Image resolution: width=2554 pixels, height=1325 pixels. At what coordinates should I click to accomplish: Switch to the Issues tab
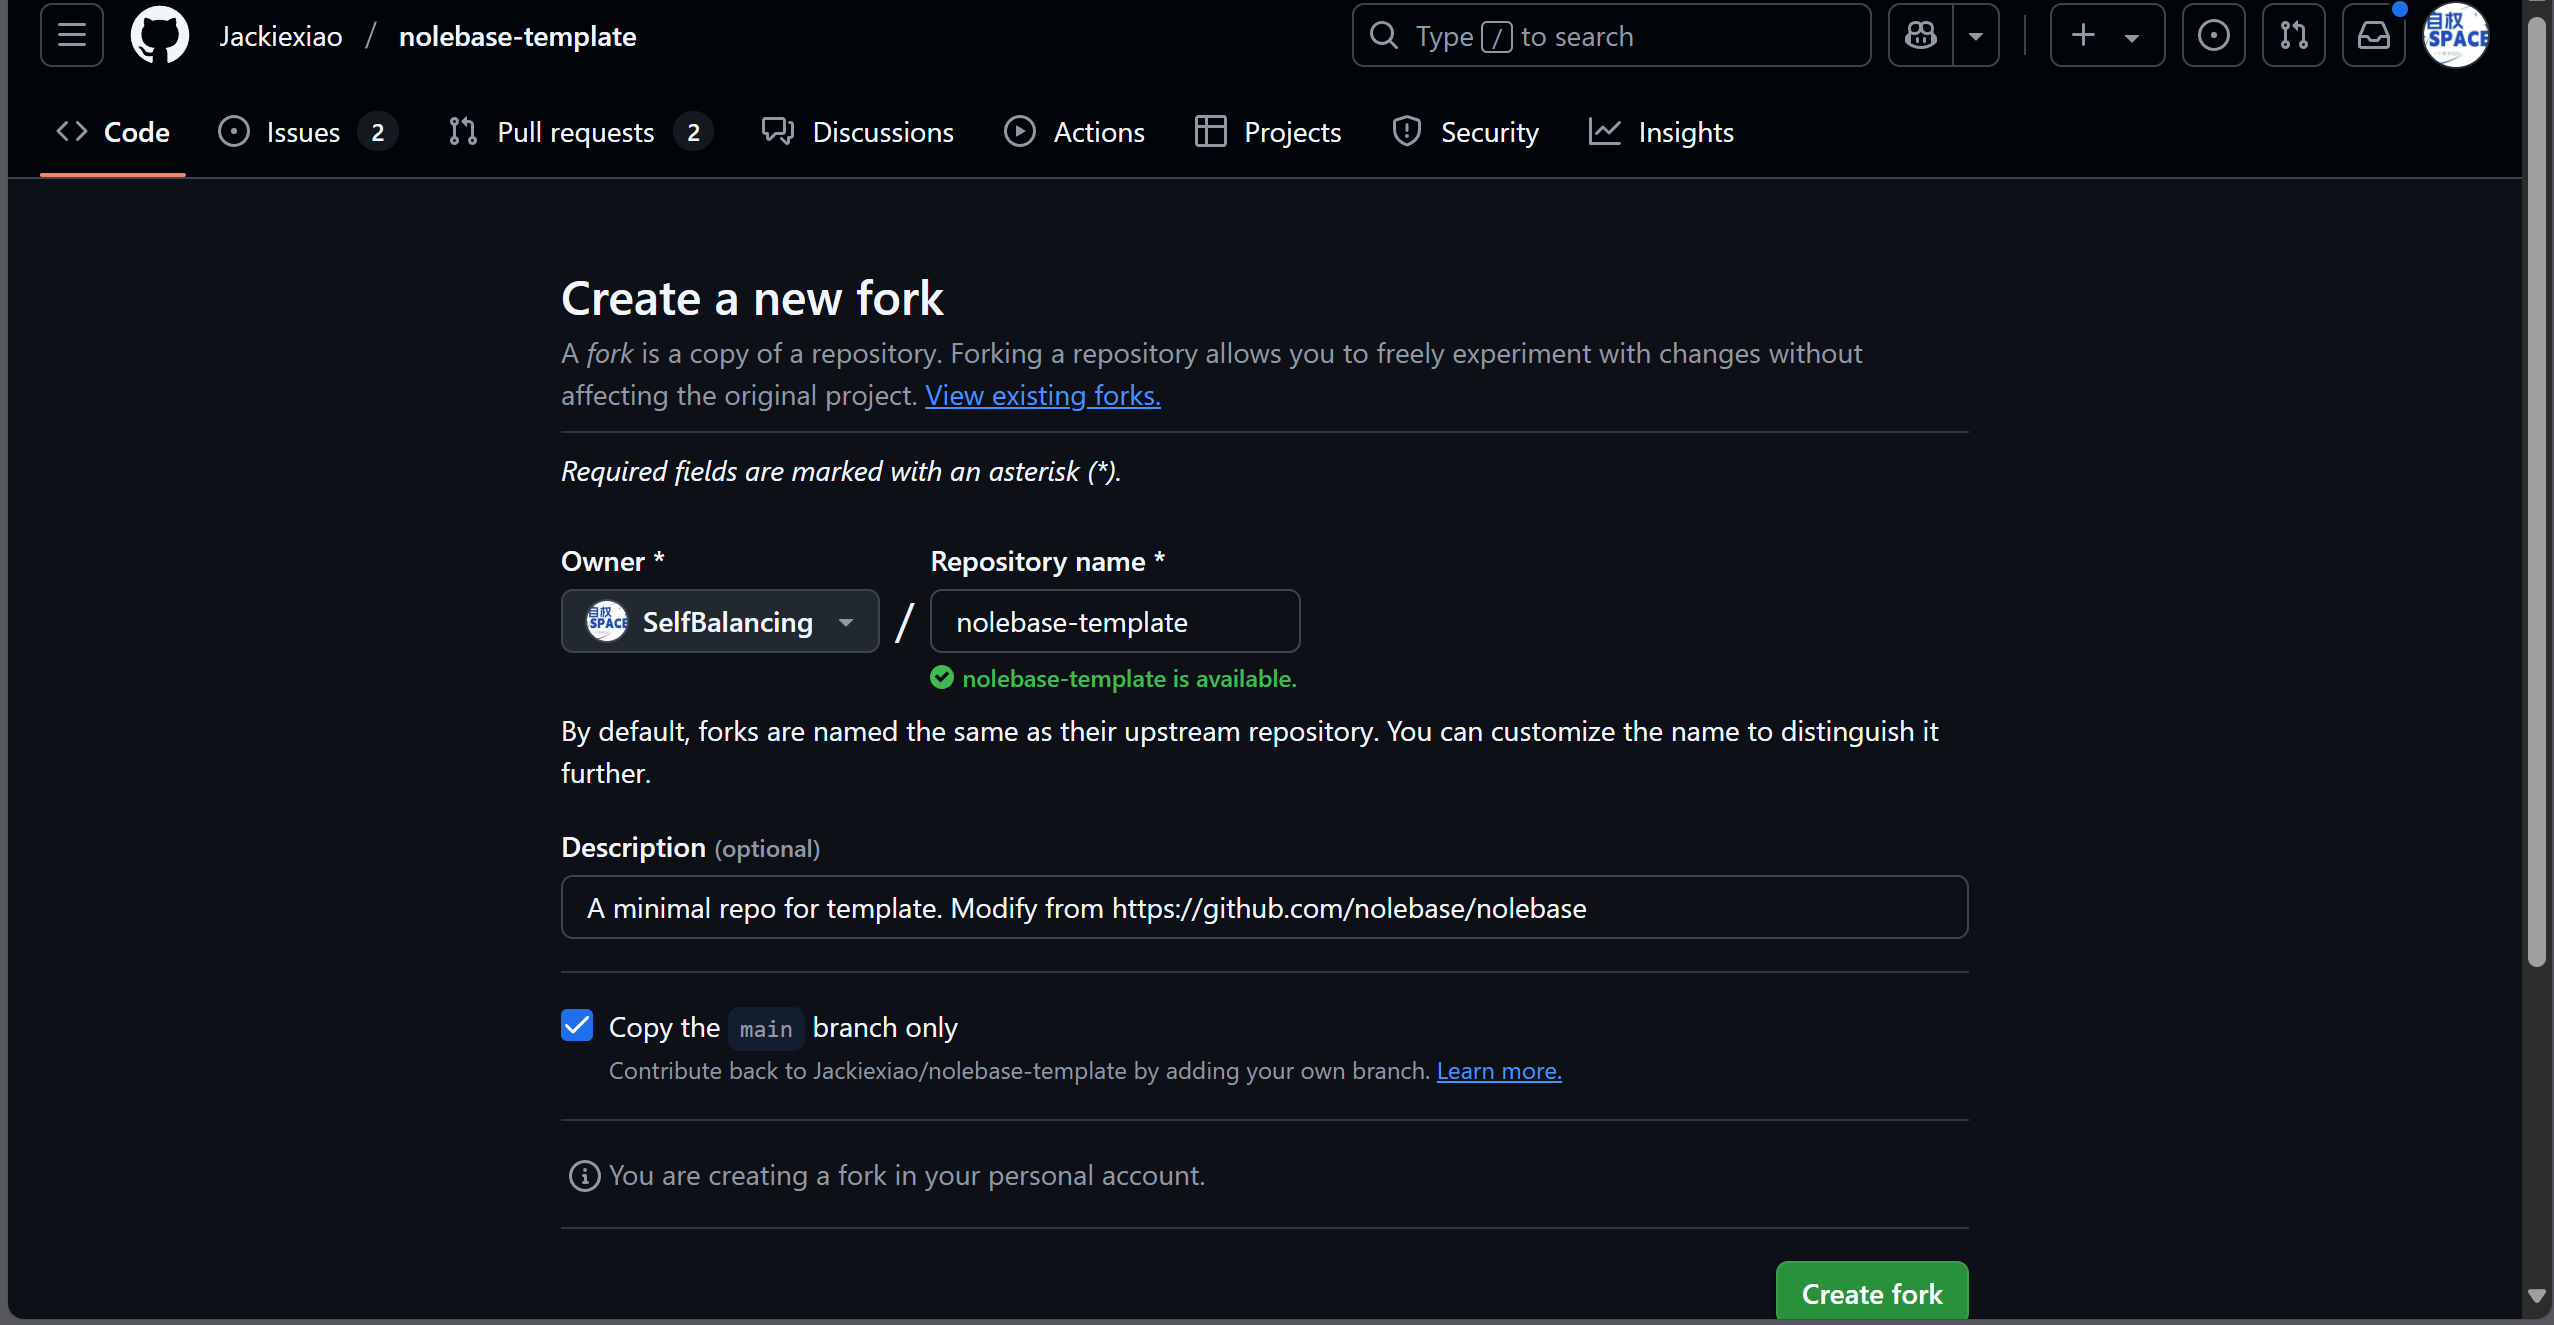[307, 132]
